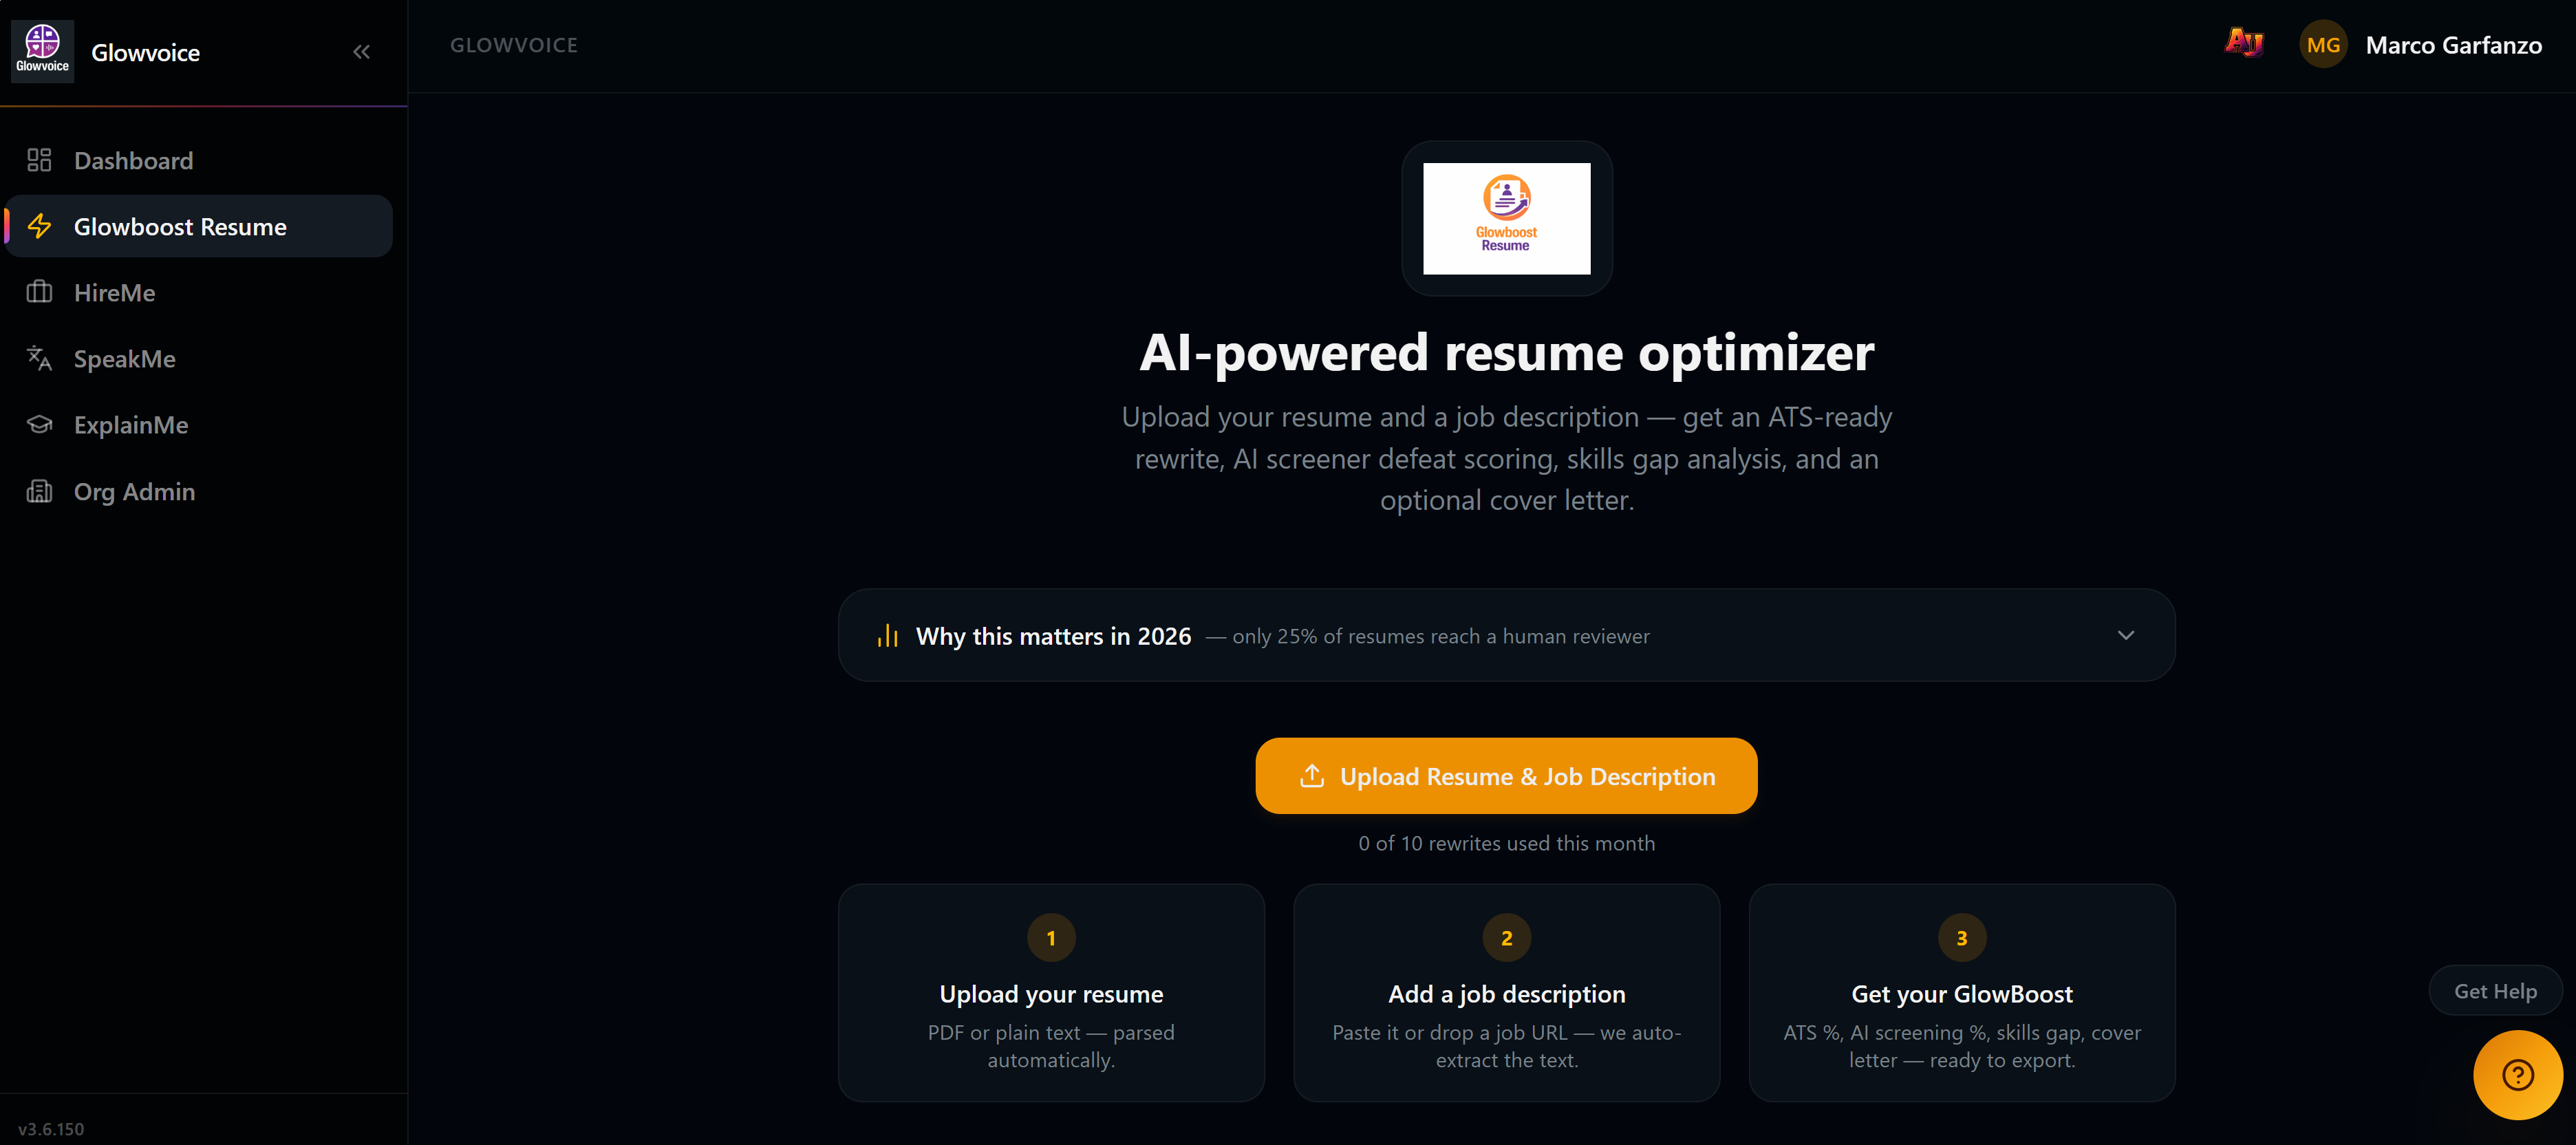Click the step number 3 badge
Image resolution: width=2576 pixels, height=1145 pixels.
1962,938
